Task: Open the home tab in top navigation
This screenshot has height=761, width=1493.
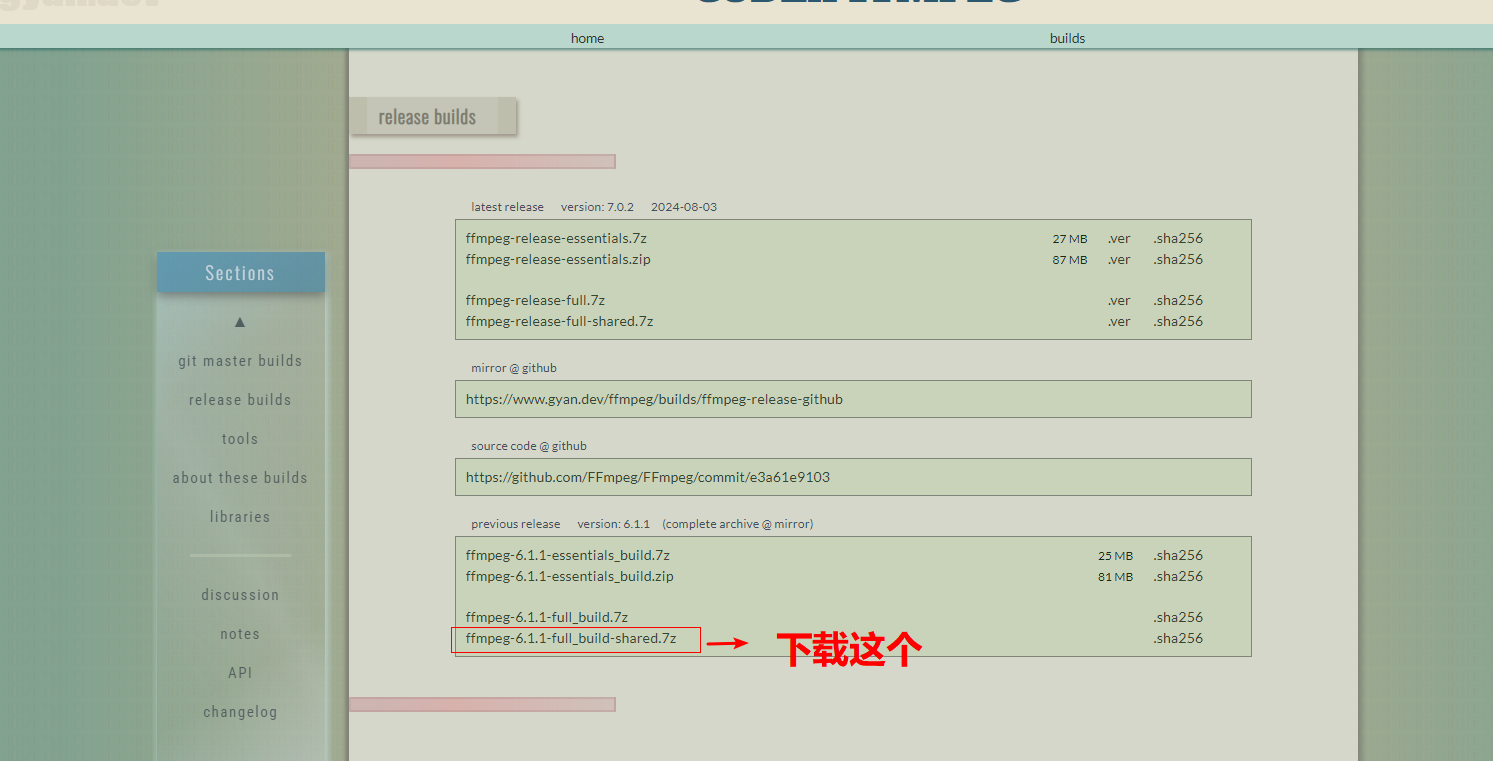Action: pos(587,38)
